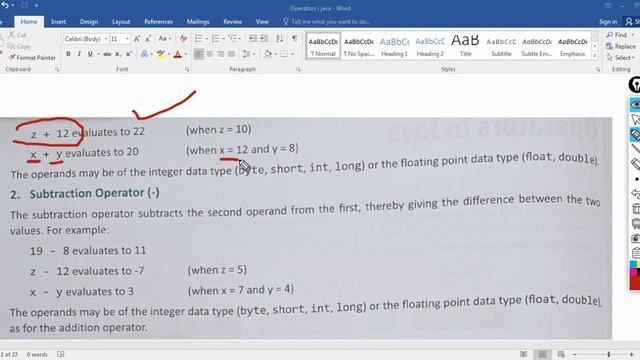Expand borders dropdown arrow

pos(292,54)
